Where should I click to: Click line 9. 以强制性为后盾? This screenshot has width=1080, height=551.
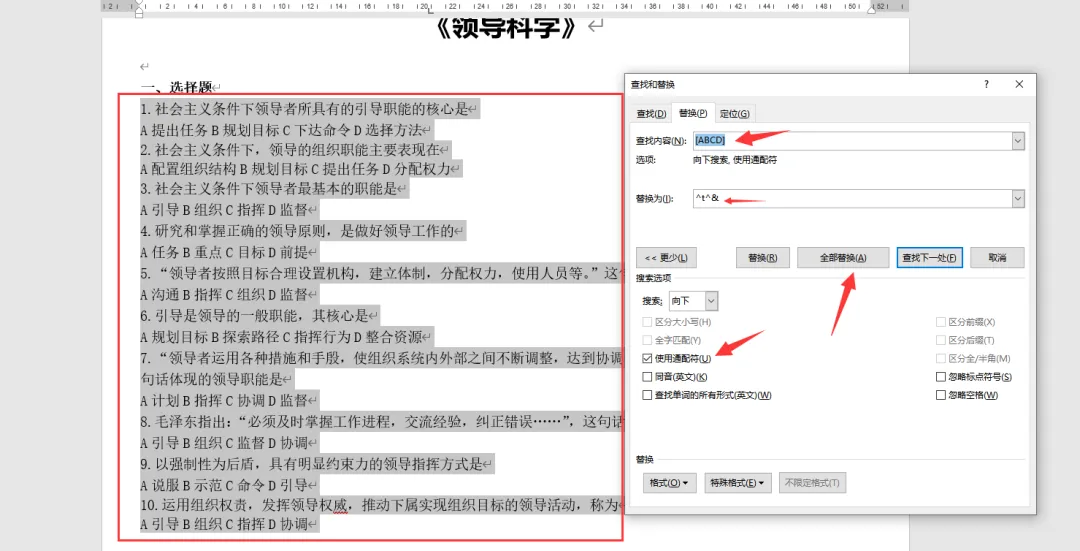[311, 464]
